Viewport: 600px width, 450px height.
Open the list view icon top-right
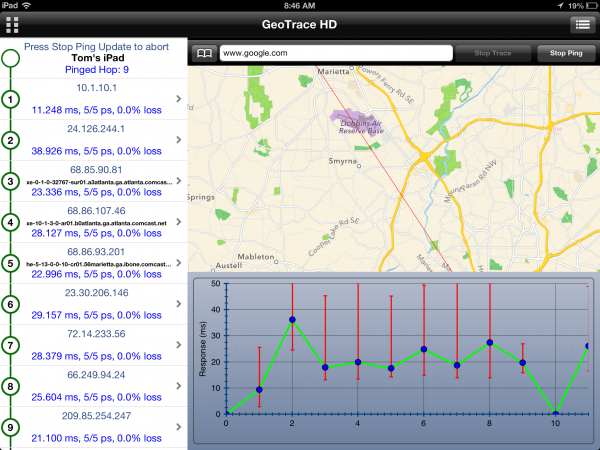581,25
